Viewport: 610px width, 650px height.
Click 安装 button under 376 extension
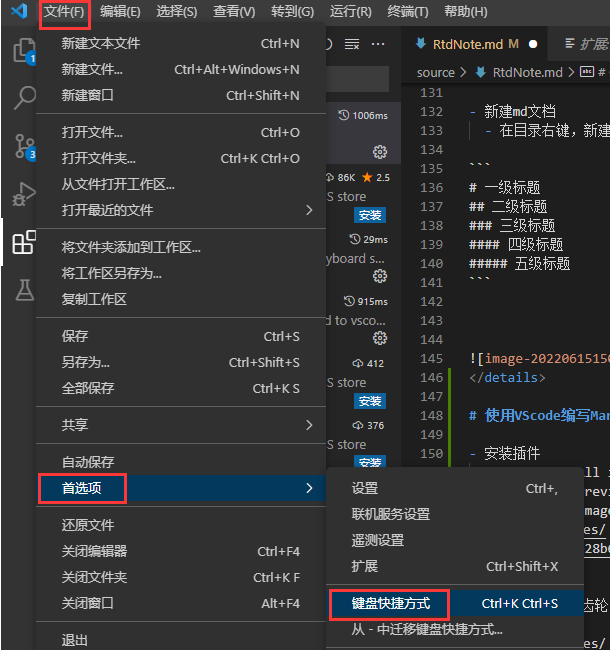(370, 461)
